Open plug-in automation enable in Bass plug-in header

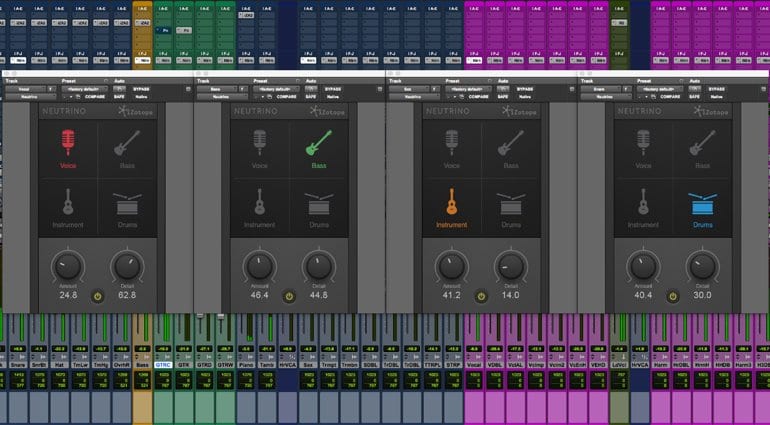pos(311,89)
